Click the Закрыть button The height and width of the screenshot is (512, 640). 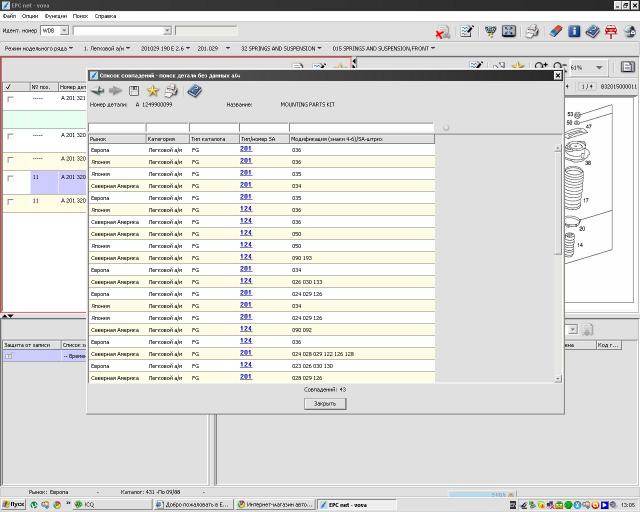coord(325,404)
